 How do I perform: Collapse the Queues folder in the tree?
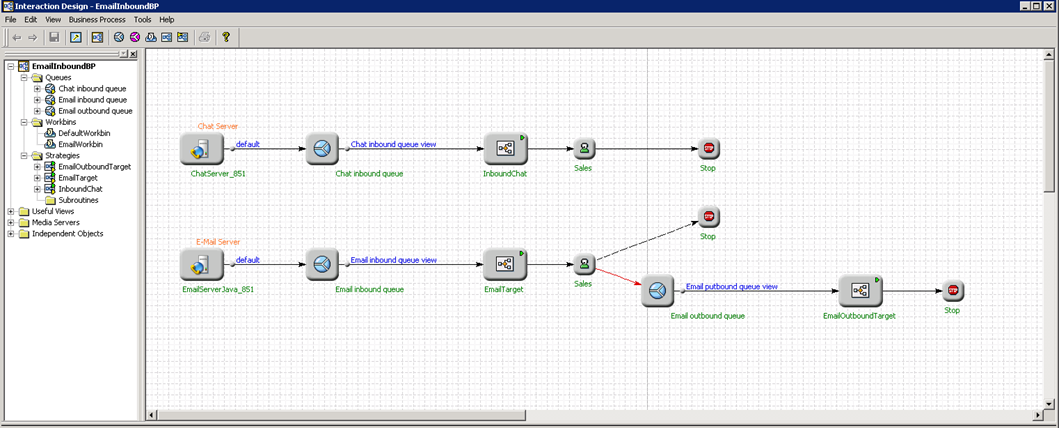pyautogui.click(x=24, y=77)
